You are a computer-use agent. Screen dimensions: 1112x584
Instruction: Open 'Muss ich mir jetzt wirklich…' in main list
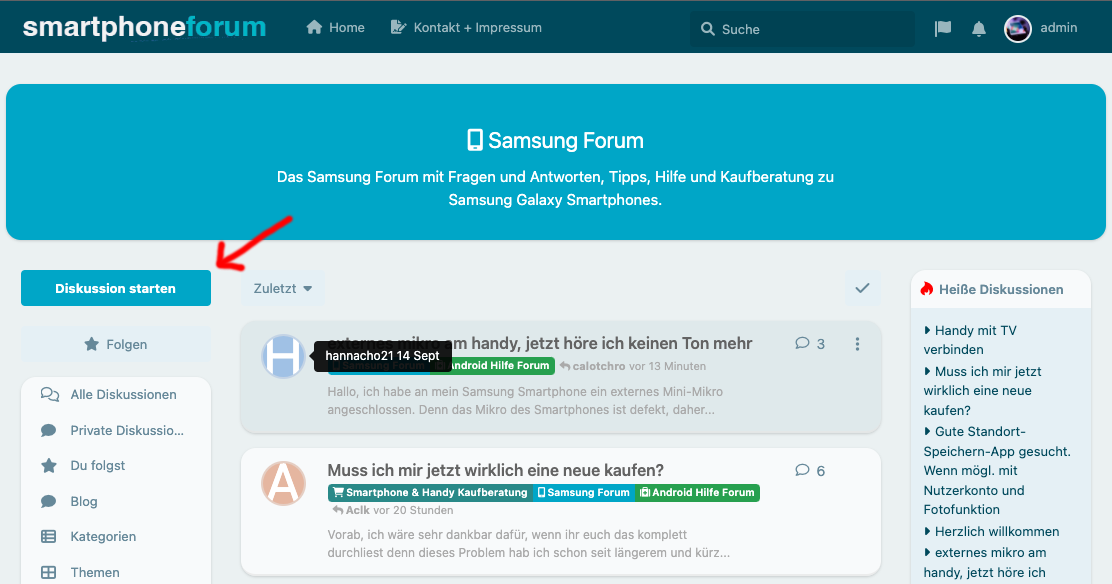pos(496,470)
